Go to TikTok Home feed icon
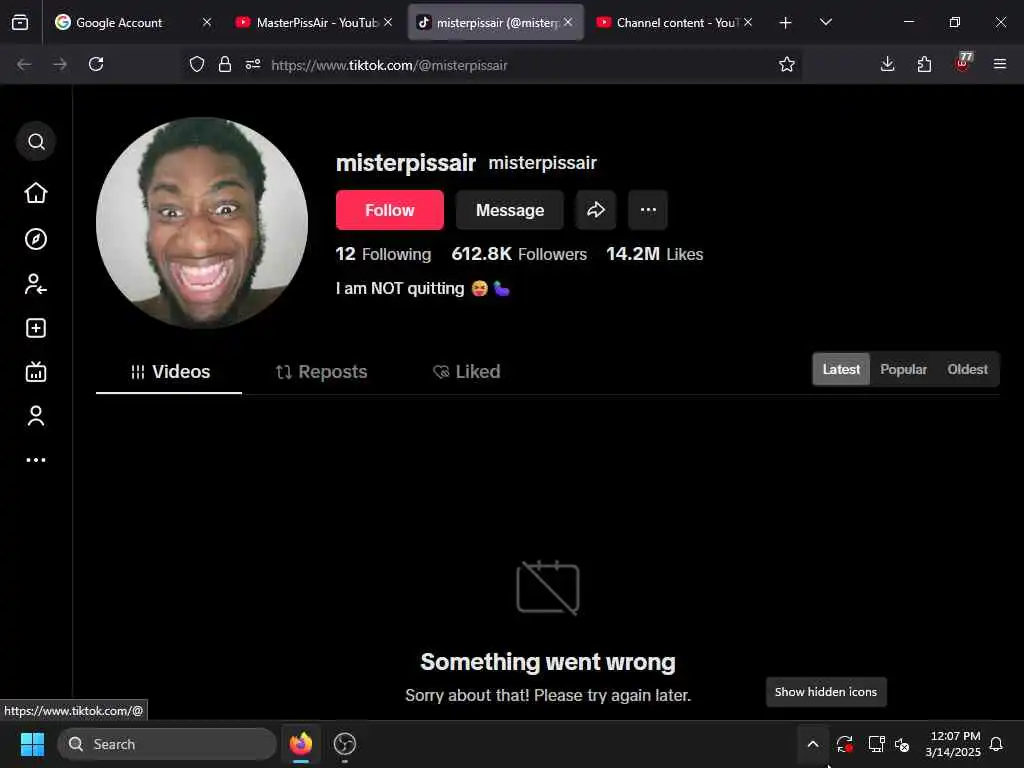The height and width of the screenshot is (768, 1024). [36, 193]
